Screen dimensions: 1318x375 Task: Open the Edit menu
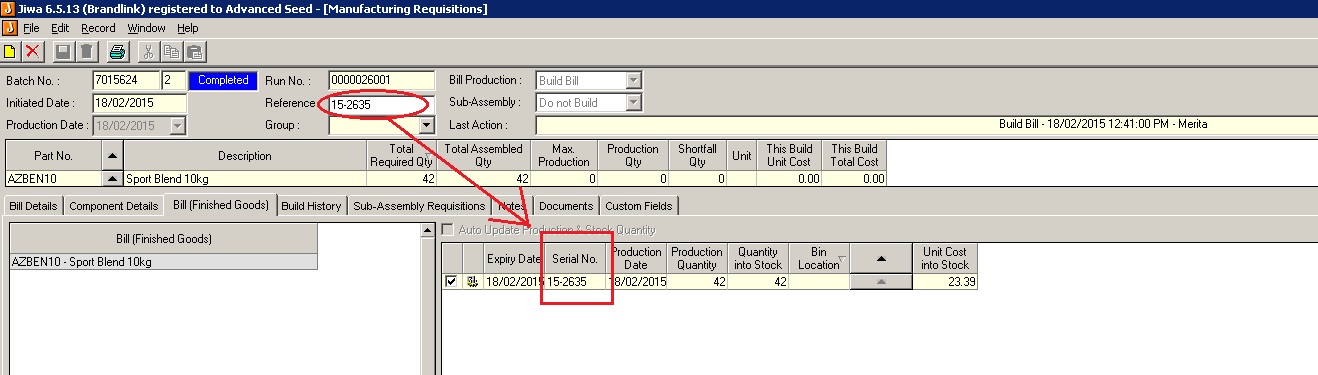pos(60,28)
